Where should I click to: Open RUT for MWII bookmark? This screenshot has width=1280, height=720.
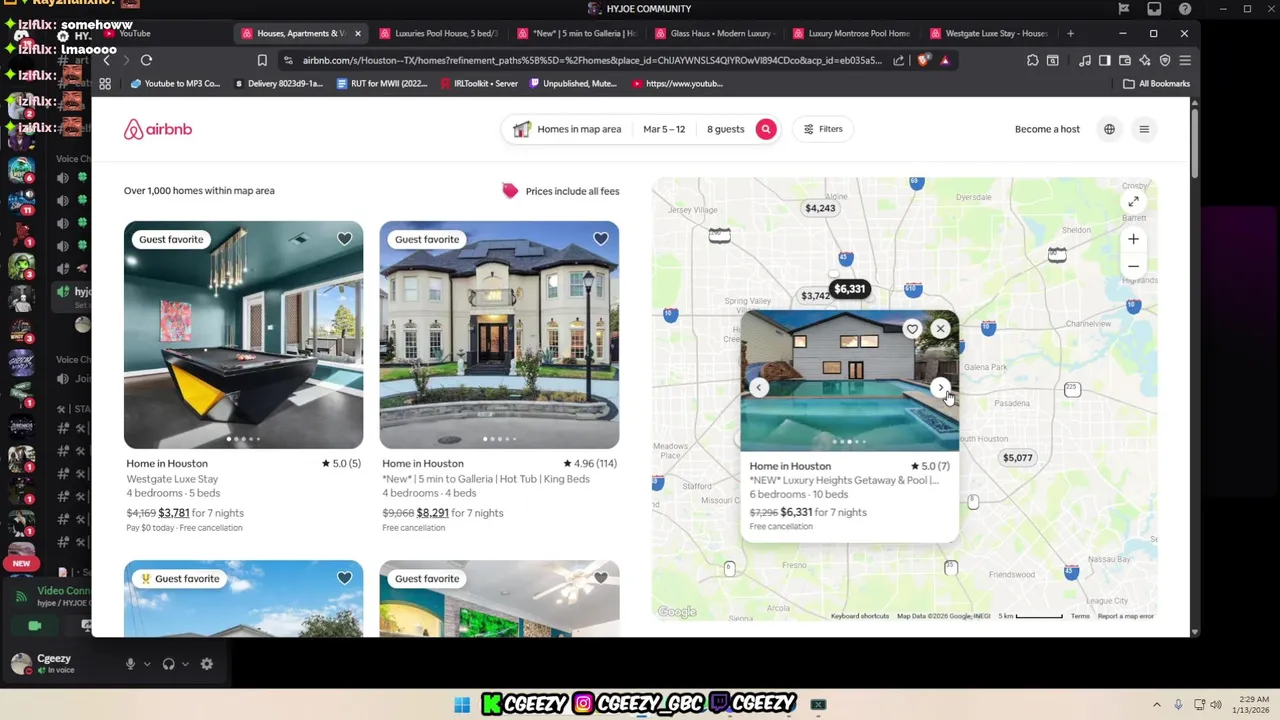pos(382,84)
